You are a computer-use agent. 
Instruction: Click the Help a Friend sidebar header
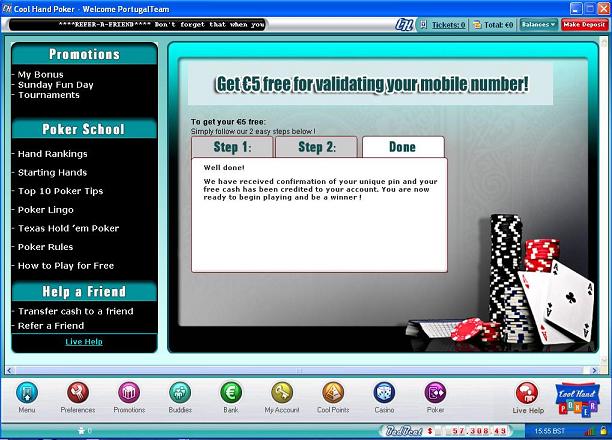(x=84, y=292)
